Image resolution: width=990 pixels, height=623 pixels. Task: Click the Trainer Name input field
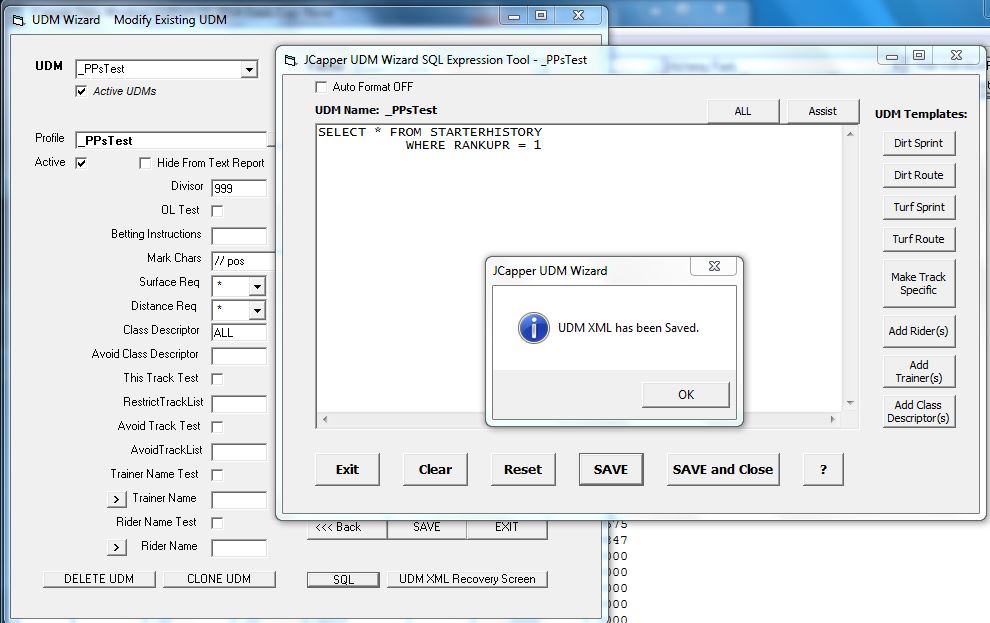click(239, 500)
